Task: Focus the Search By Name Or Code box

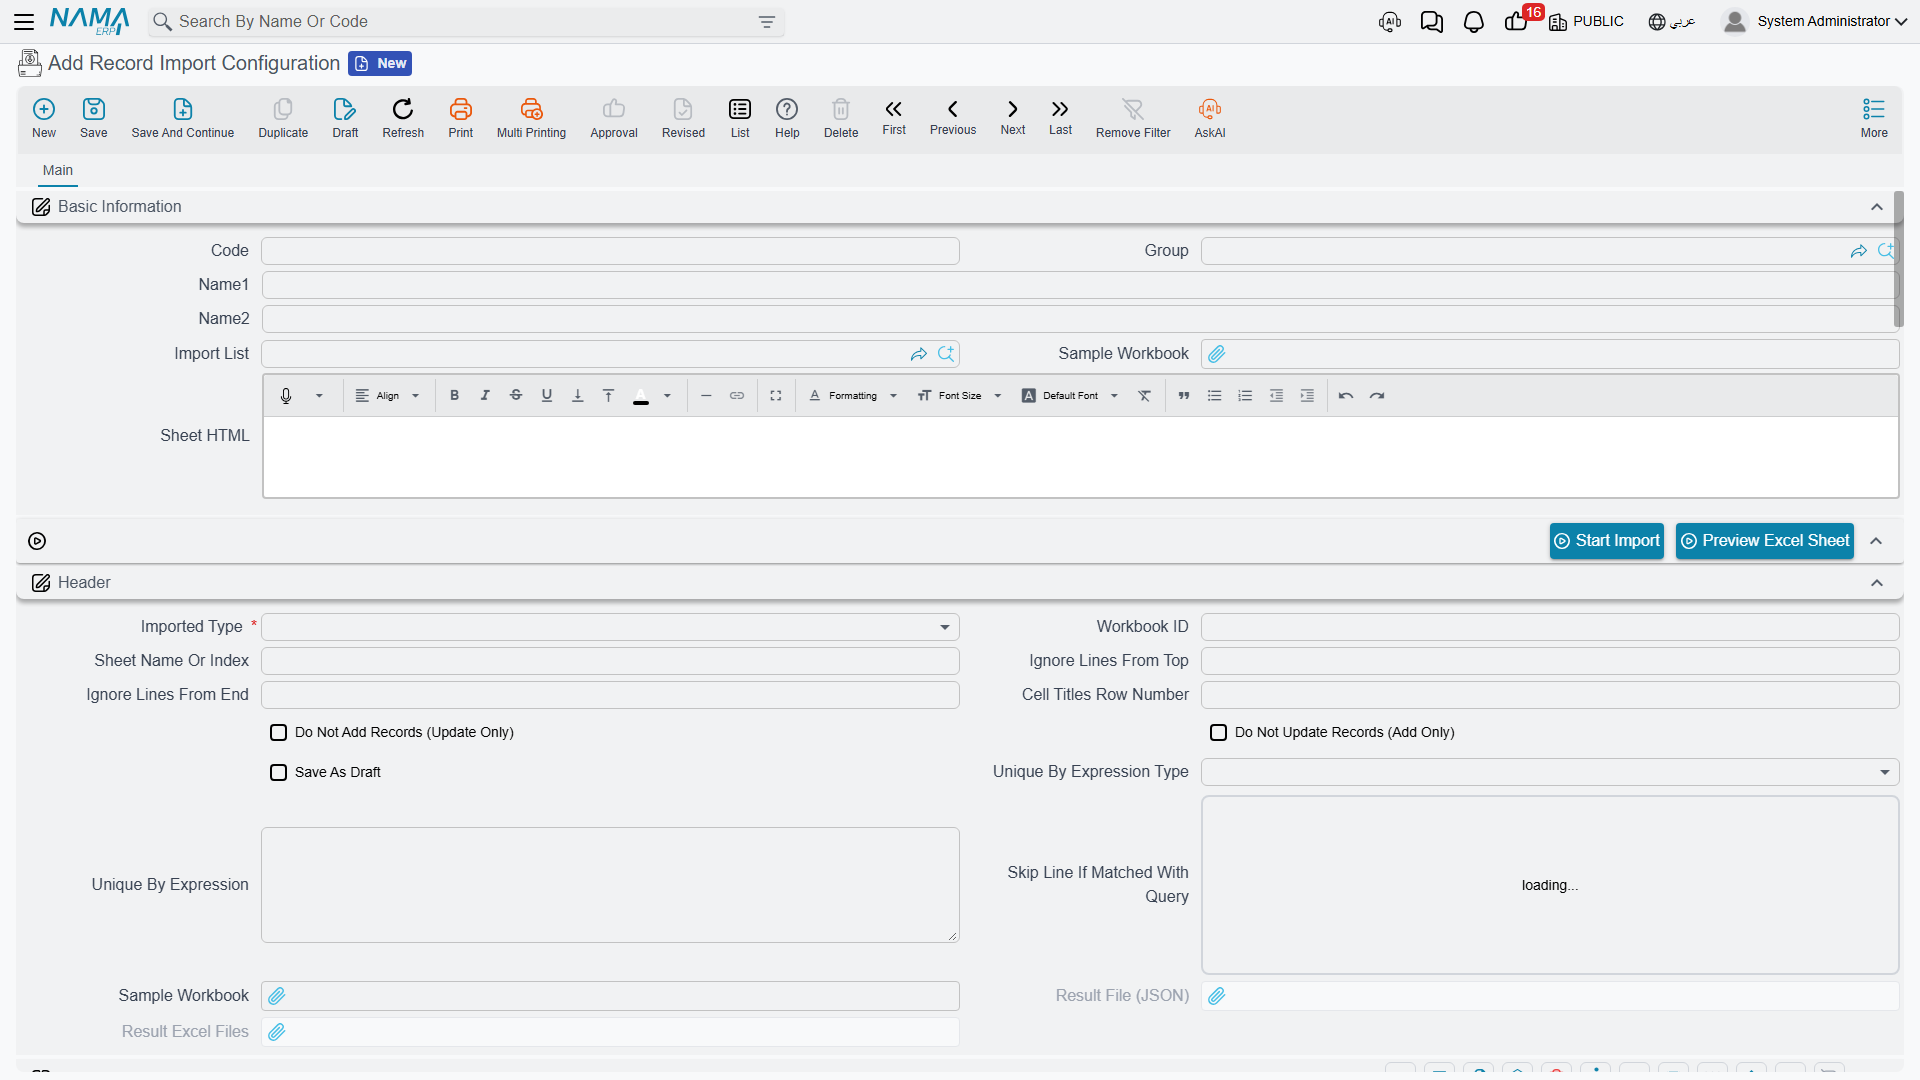Action: (466, 22)
